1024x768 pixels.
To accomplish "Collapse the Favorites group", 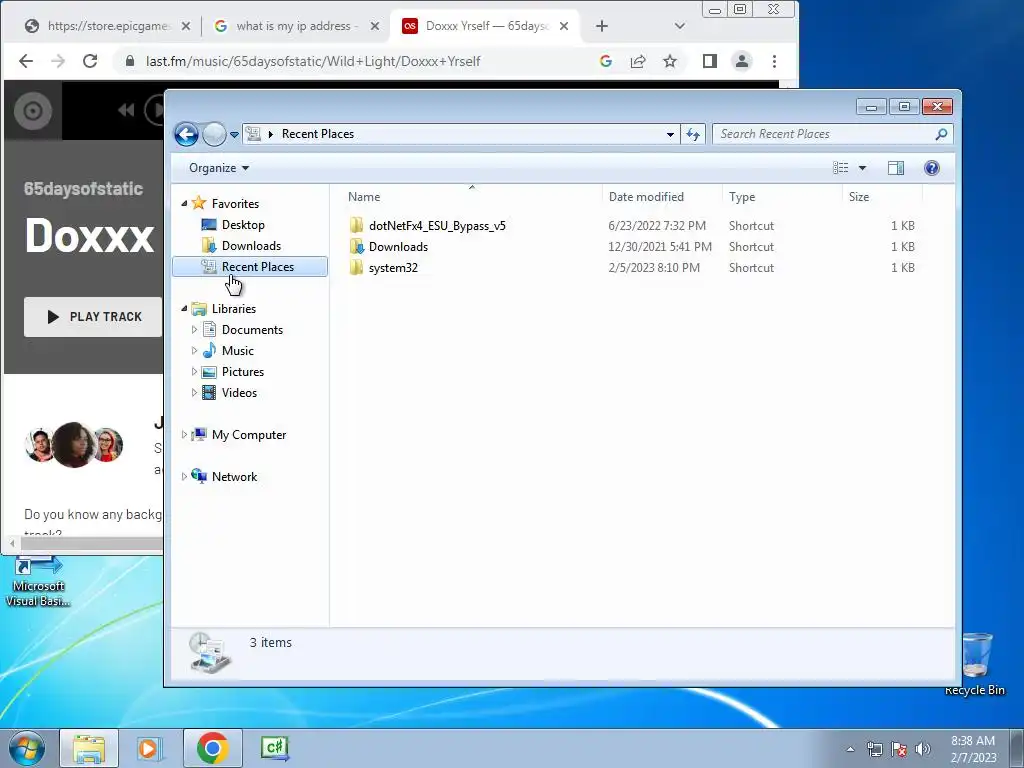I will (x=184, y=204).
